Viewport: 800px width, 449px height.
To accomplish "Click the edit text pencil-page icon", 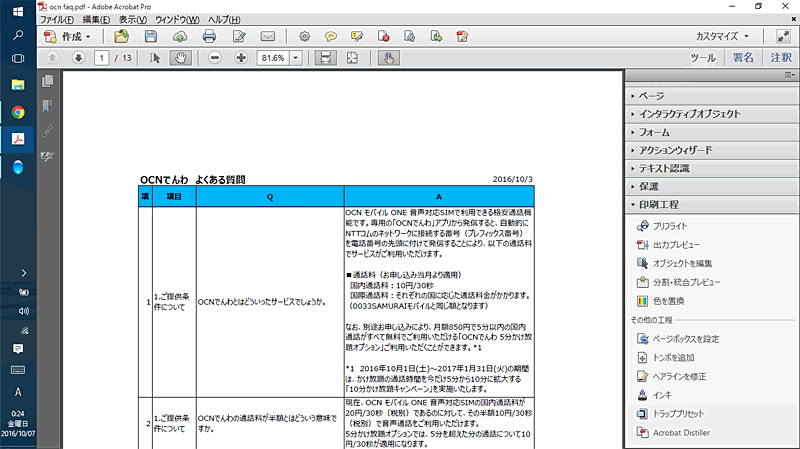I will 239,37.
